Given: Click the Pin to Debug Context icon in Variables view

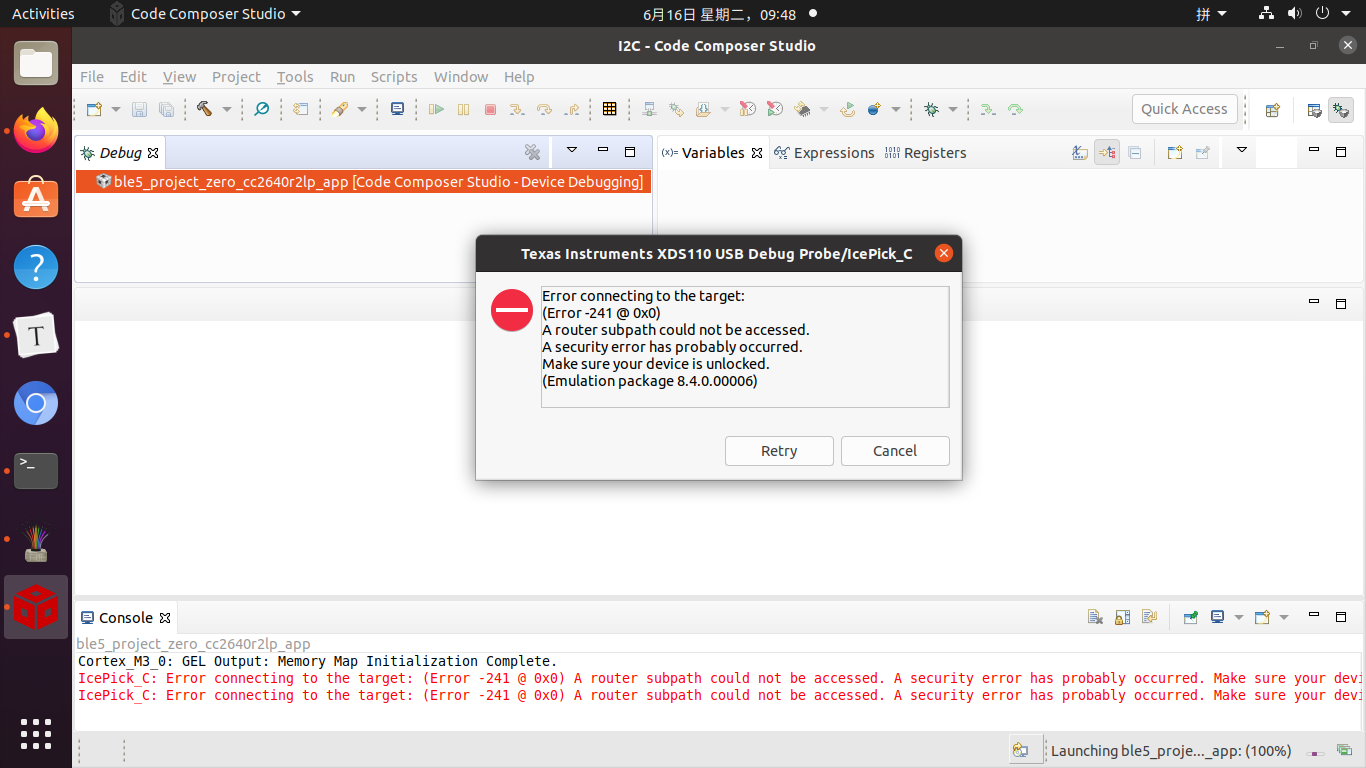Looking at the screenshot, I should [x=1202, y=153].
